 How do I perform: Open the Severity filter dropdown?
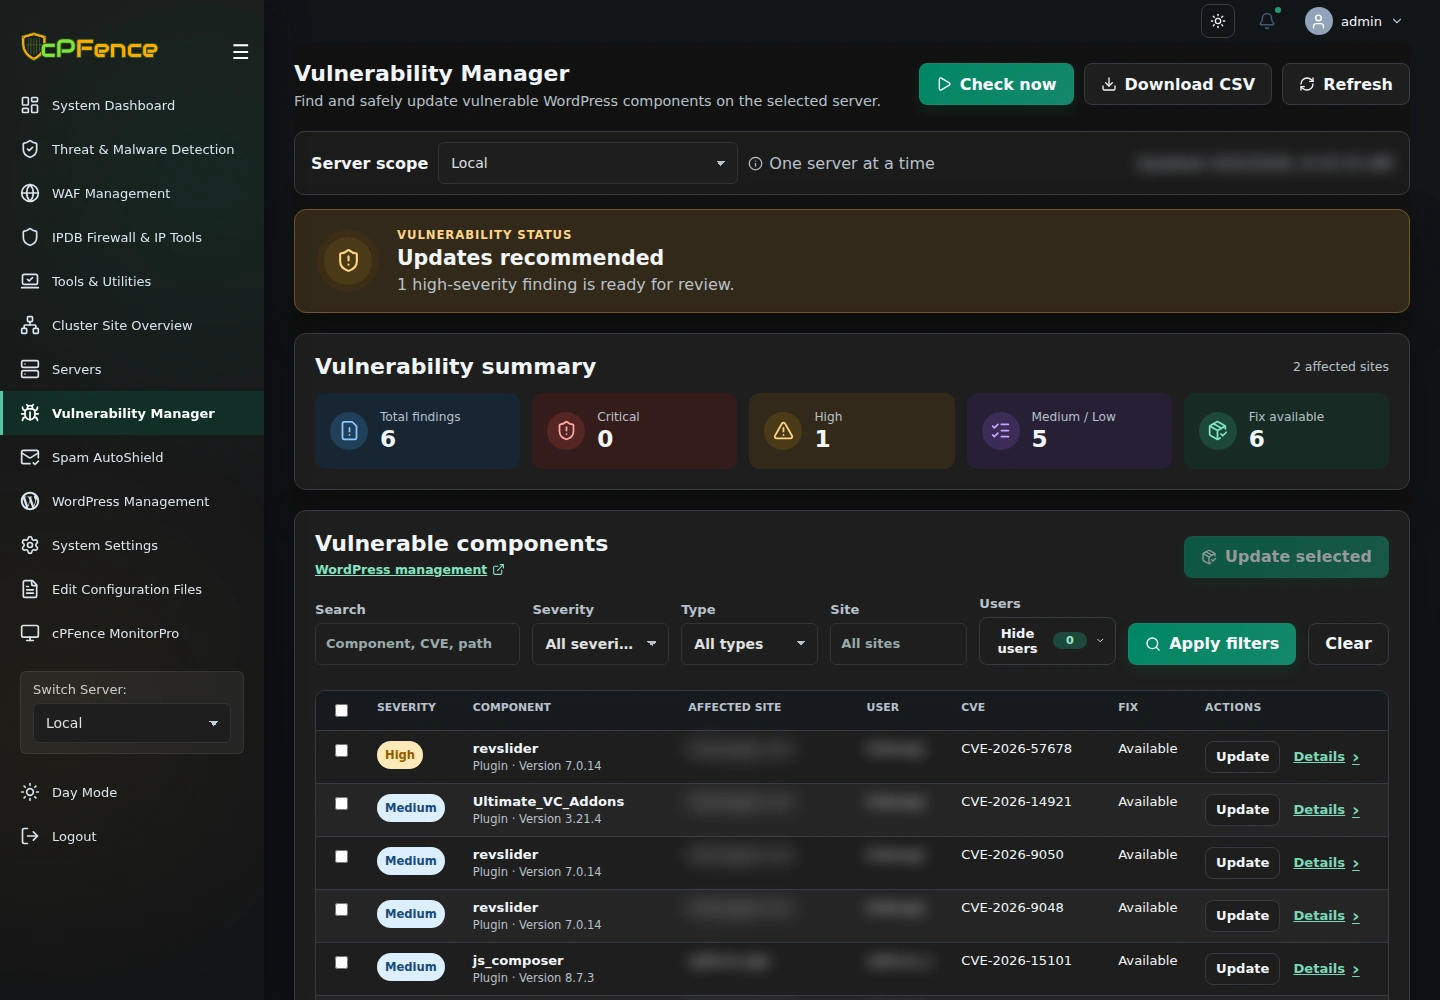click(600, 644)
